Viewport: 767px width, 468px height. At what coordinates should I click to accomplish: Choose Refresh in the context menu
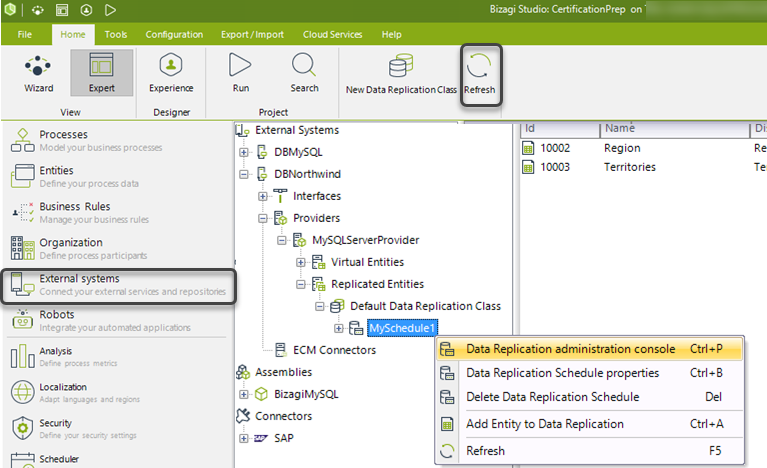tap(589, 451)
